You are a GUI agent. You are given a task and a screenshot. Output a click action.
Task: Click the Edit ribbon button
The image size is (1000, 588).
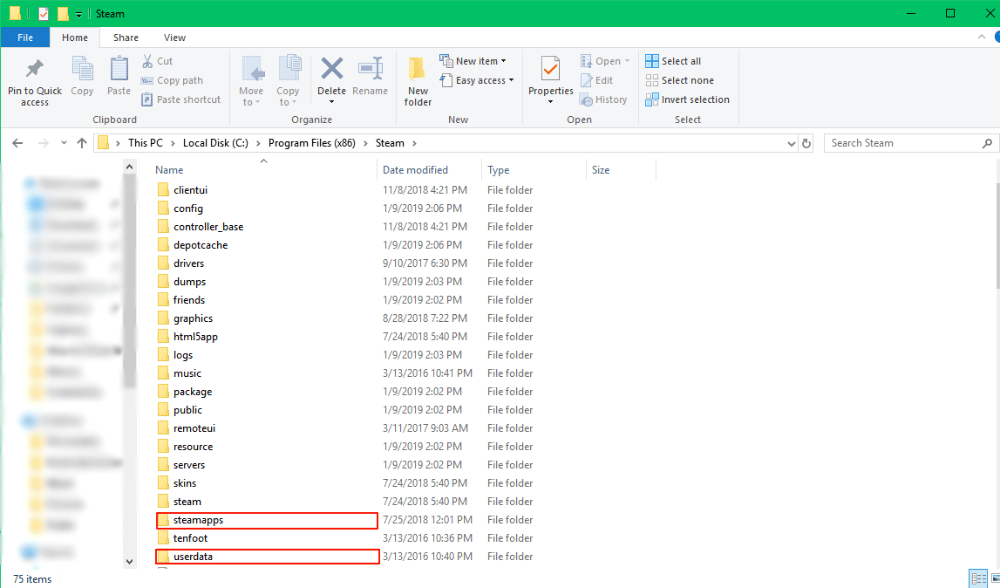coord(596,80)
